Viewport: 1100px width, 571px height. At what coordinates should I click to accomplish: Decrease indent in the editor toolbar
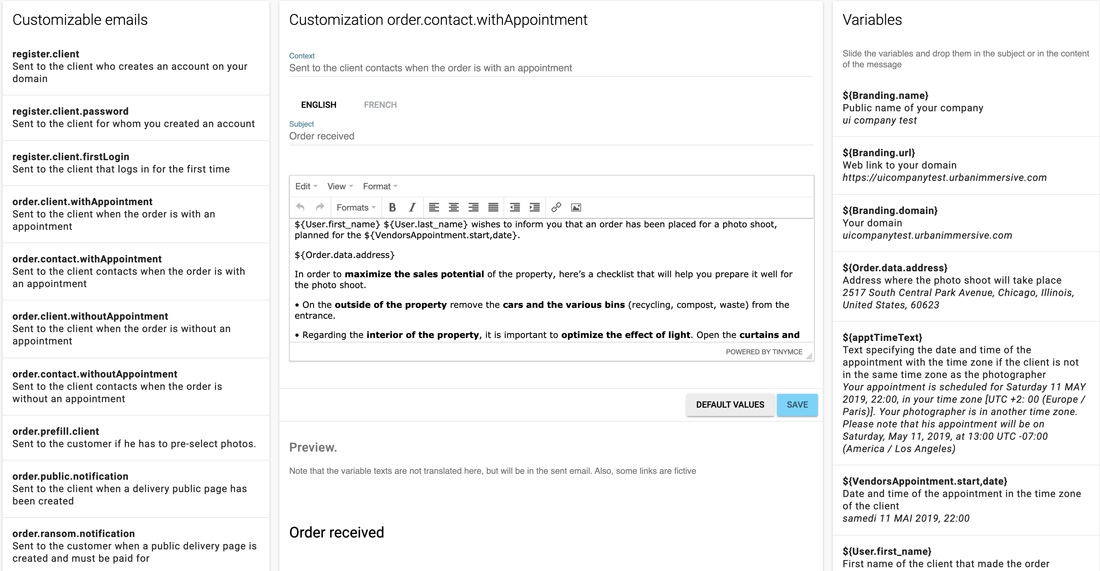[515, 207]
